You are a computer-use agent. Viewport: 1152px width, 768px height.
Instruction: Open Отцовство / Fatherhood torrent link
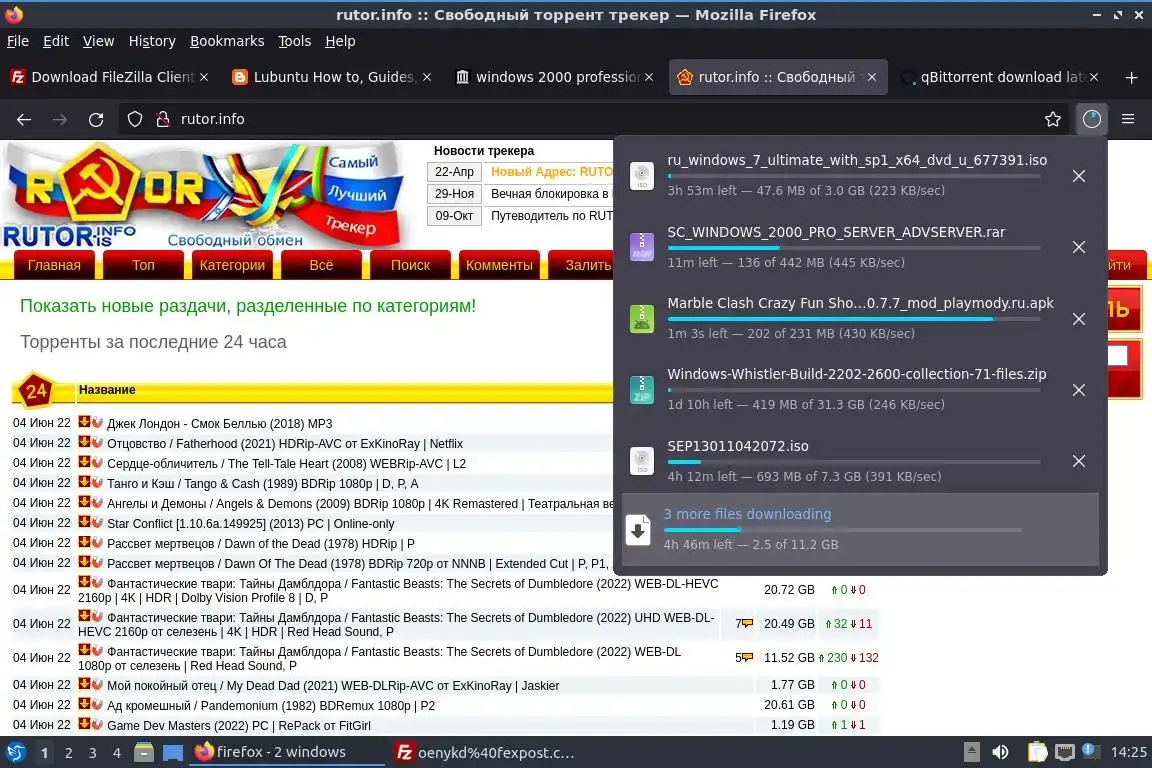[285, 444]
